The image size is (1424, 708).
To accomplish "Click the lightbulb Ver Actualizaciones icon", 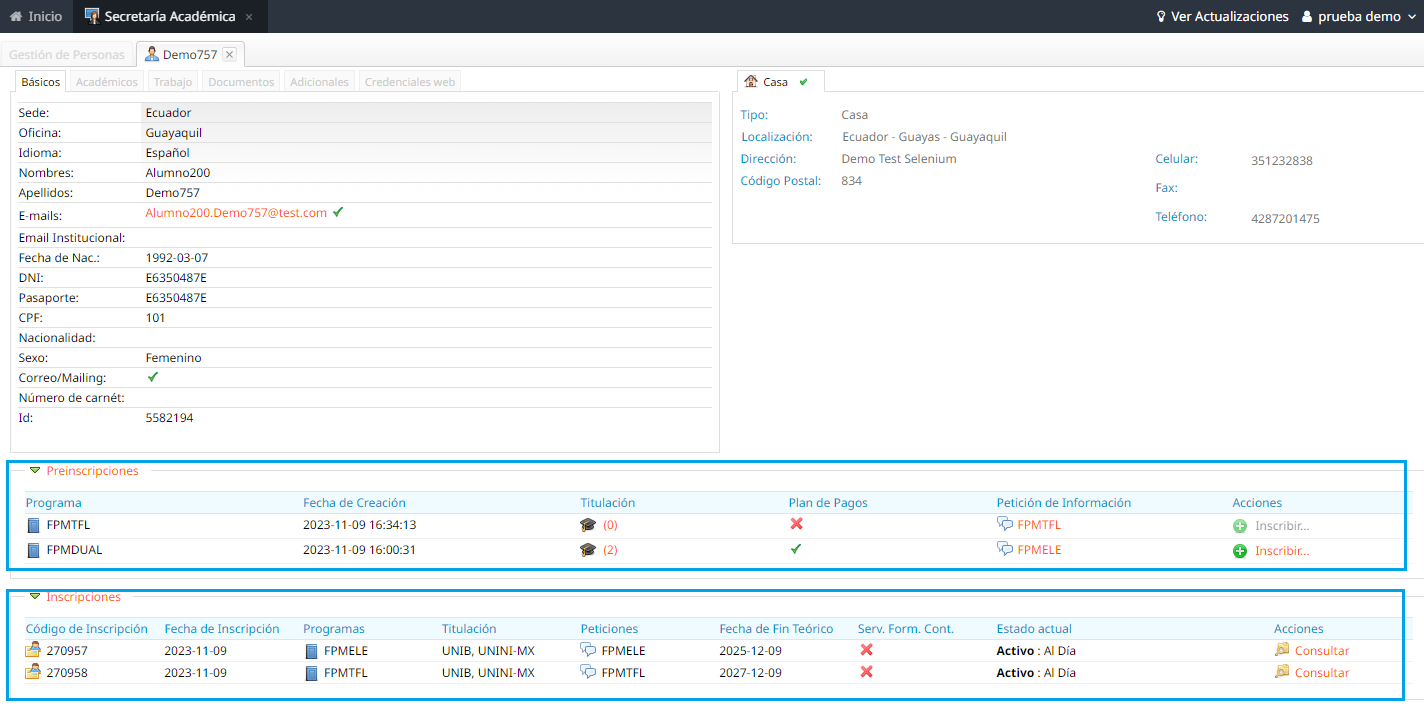I will (1161, 17).
